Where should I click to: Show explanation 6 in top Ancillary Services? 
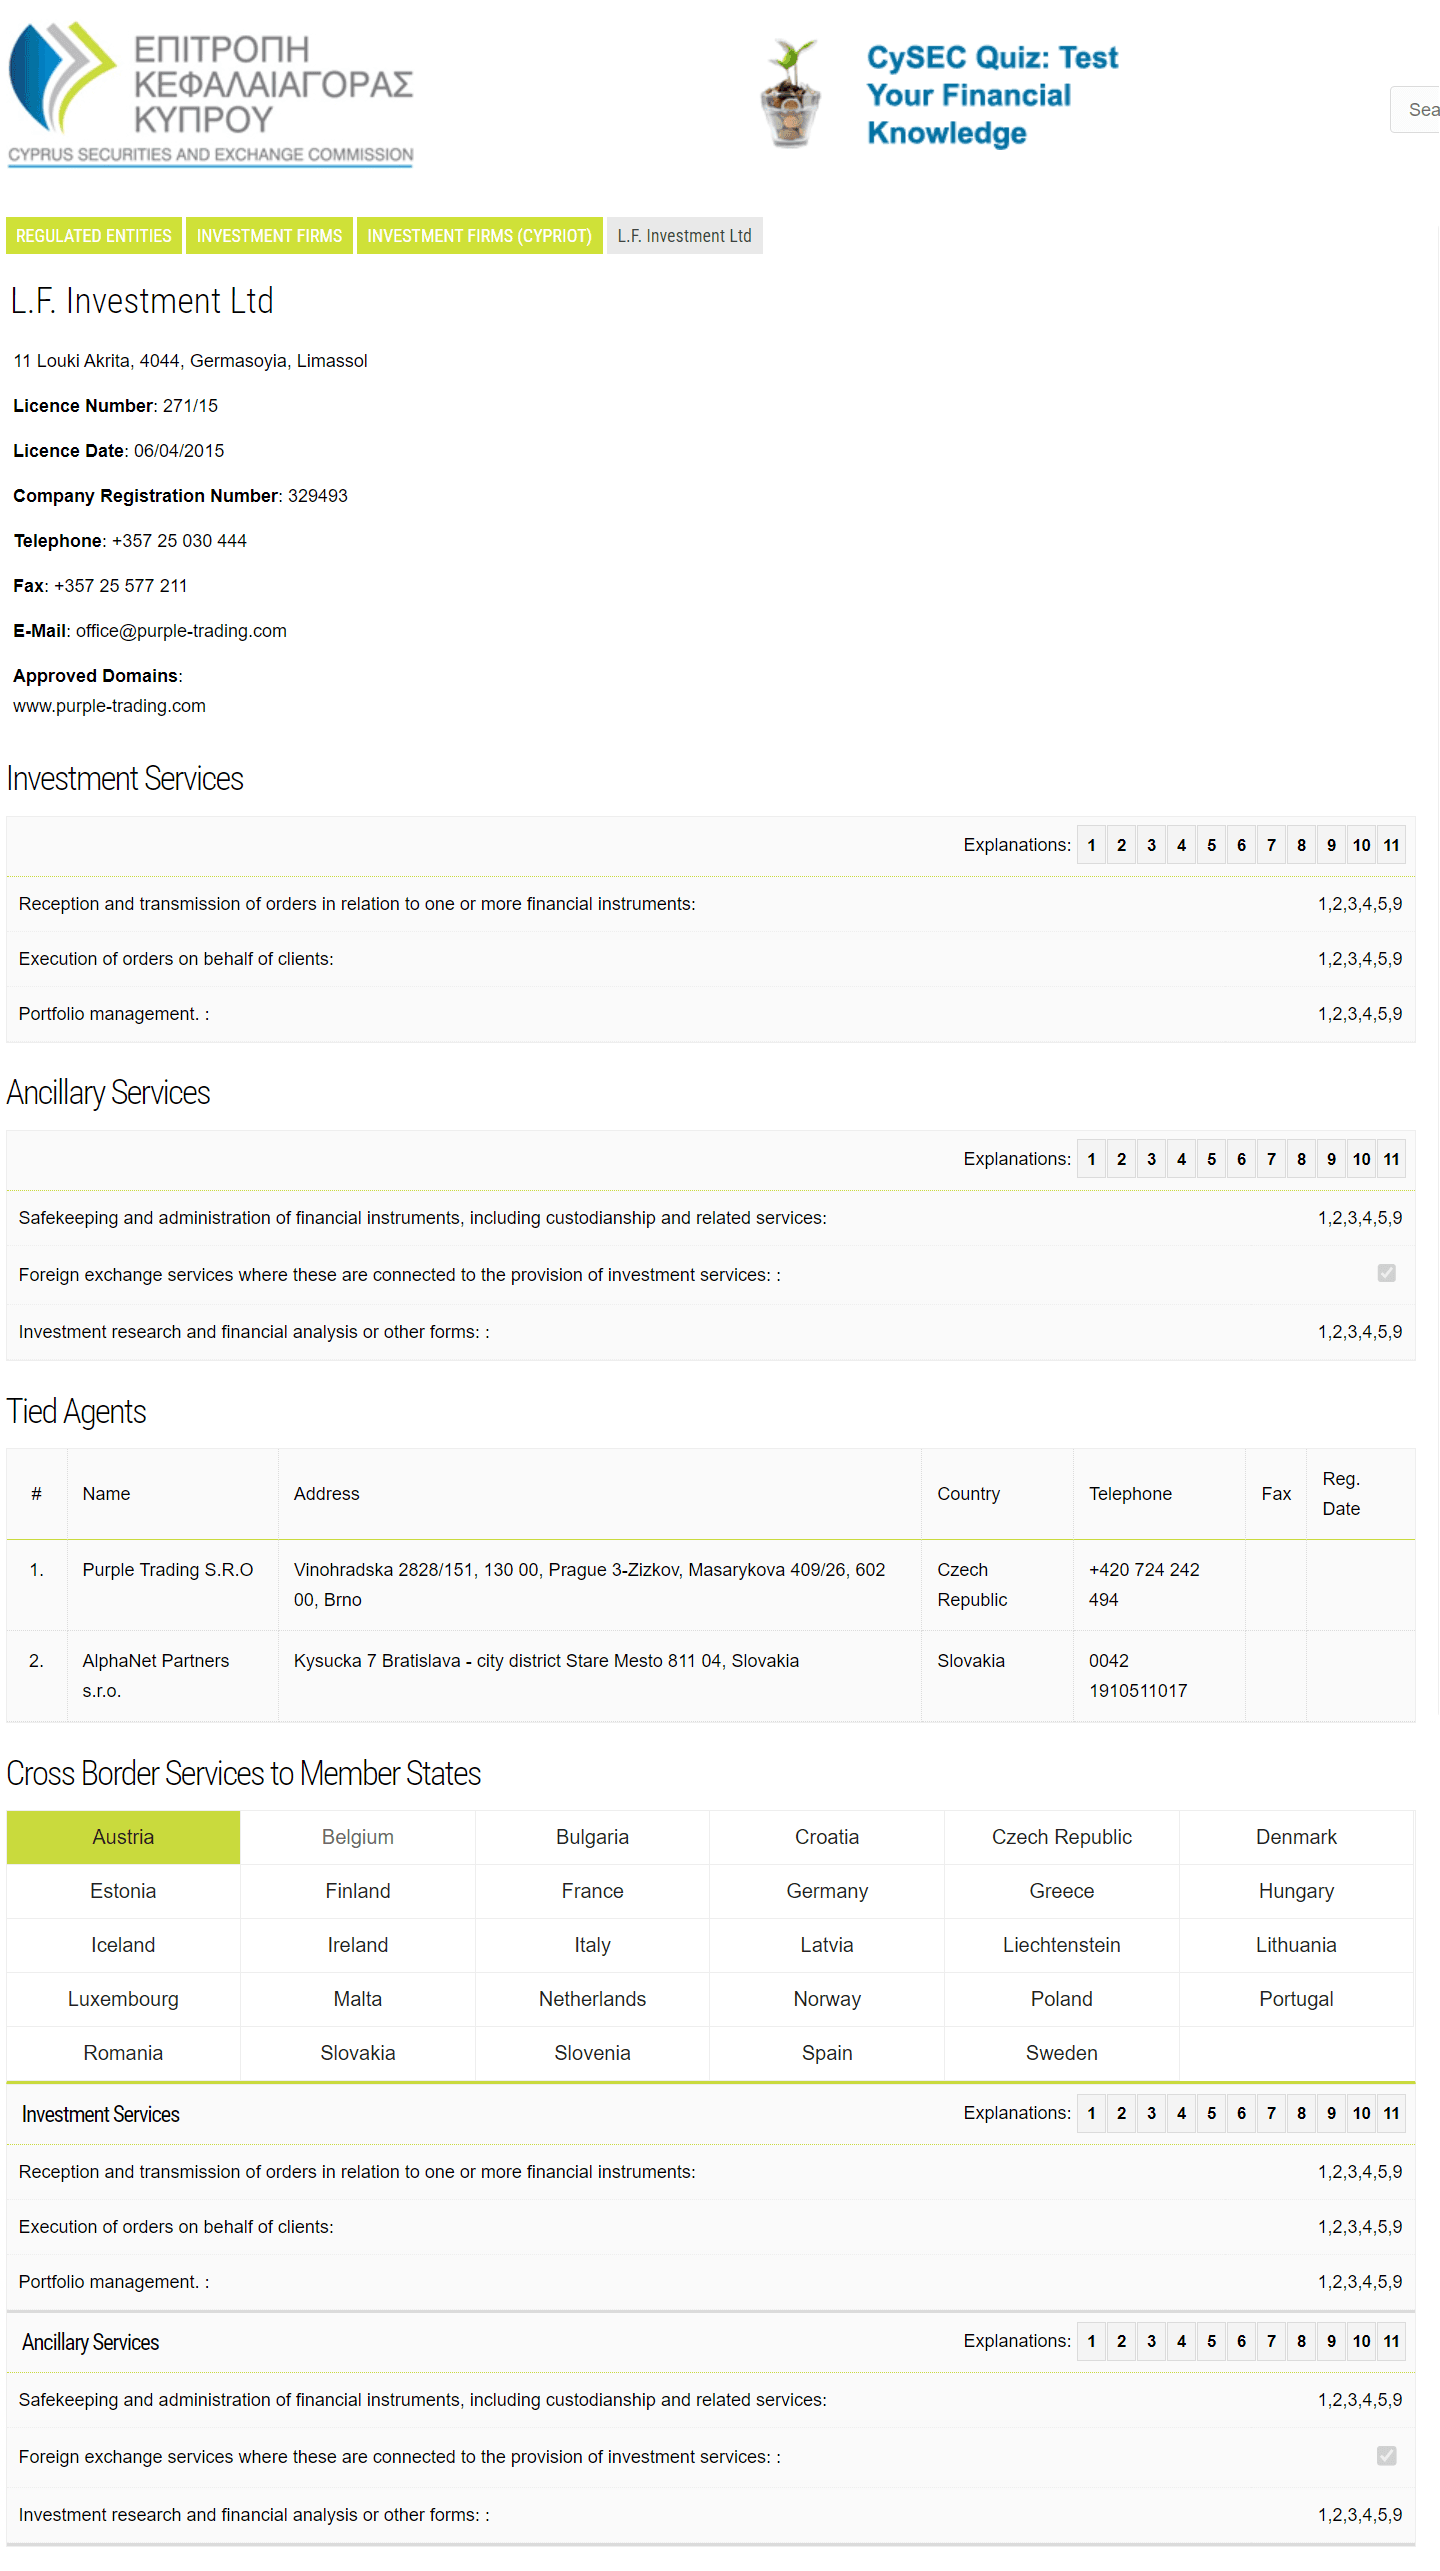(x=1241, y=1159)
